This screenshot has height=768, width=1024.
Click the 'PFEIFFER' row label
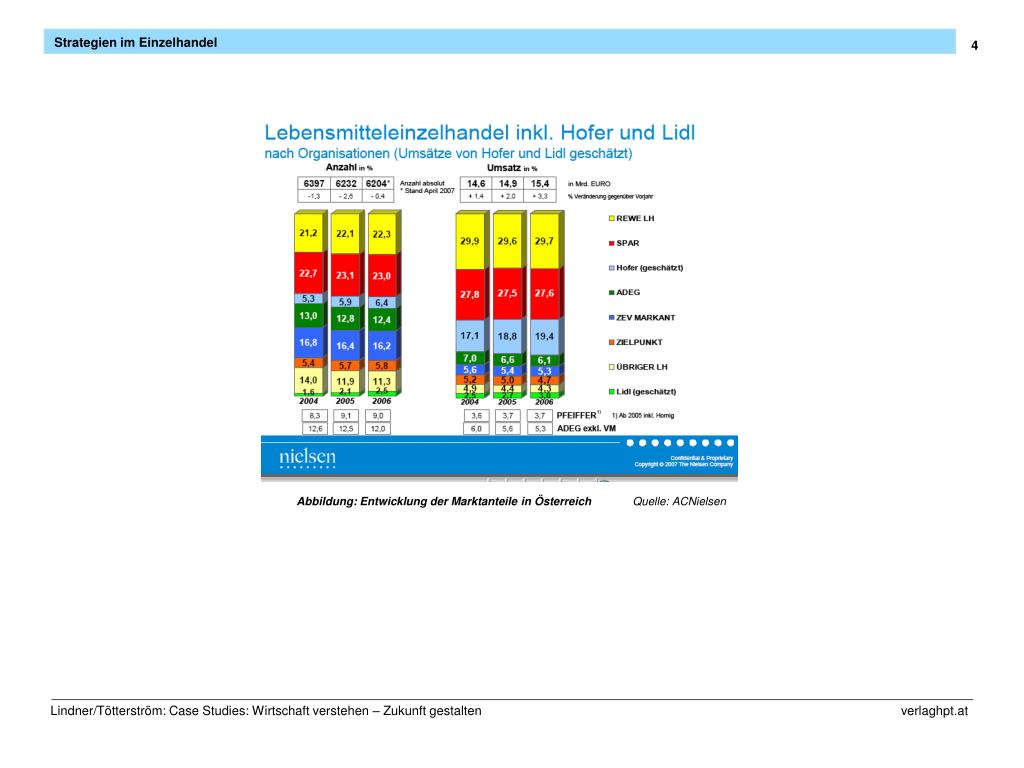pos(577,415)
